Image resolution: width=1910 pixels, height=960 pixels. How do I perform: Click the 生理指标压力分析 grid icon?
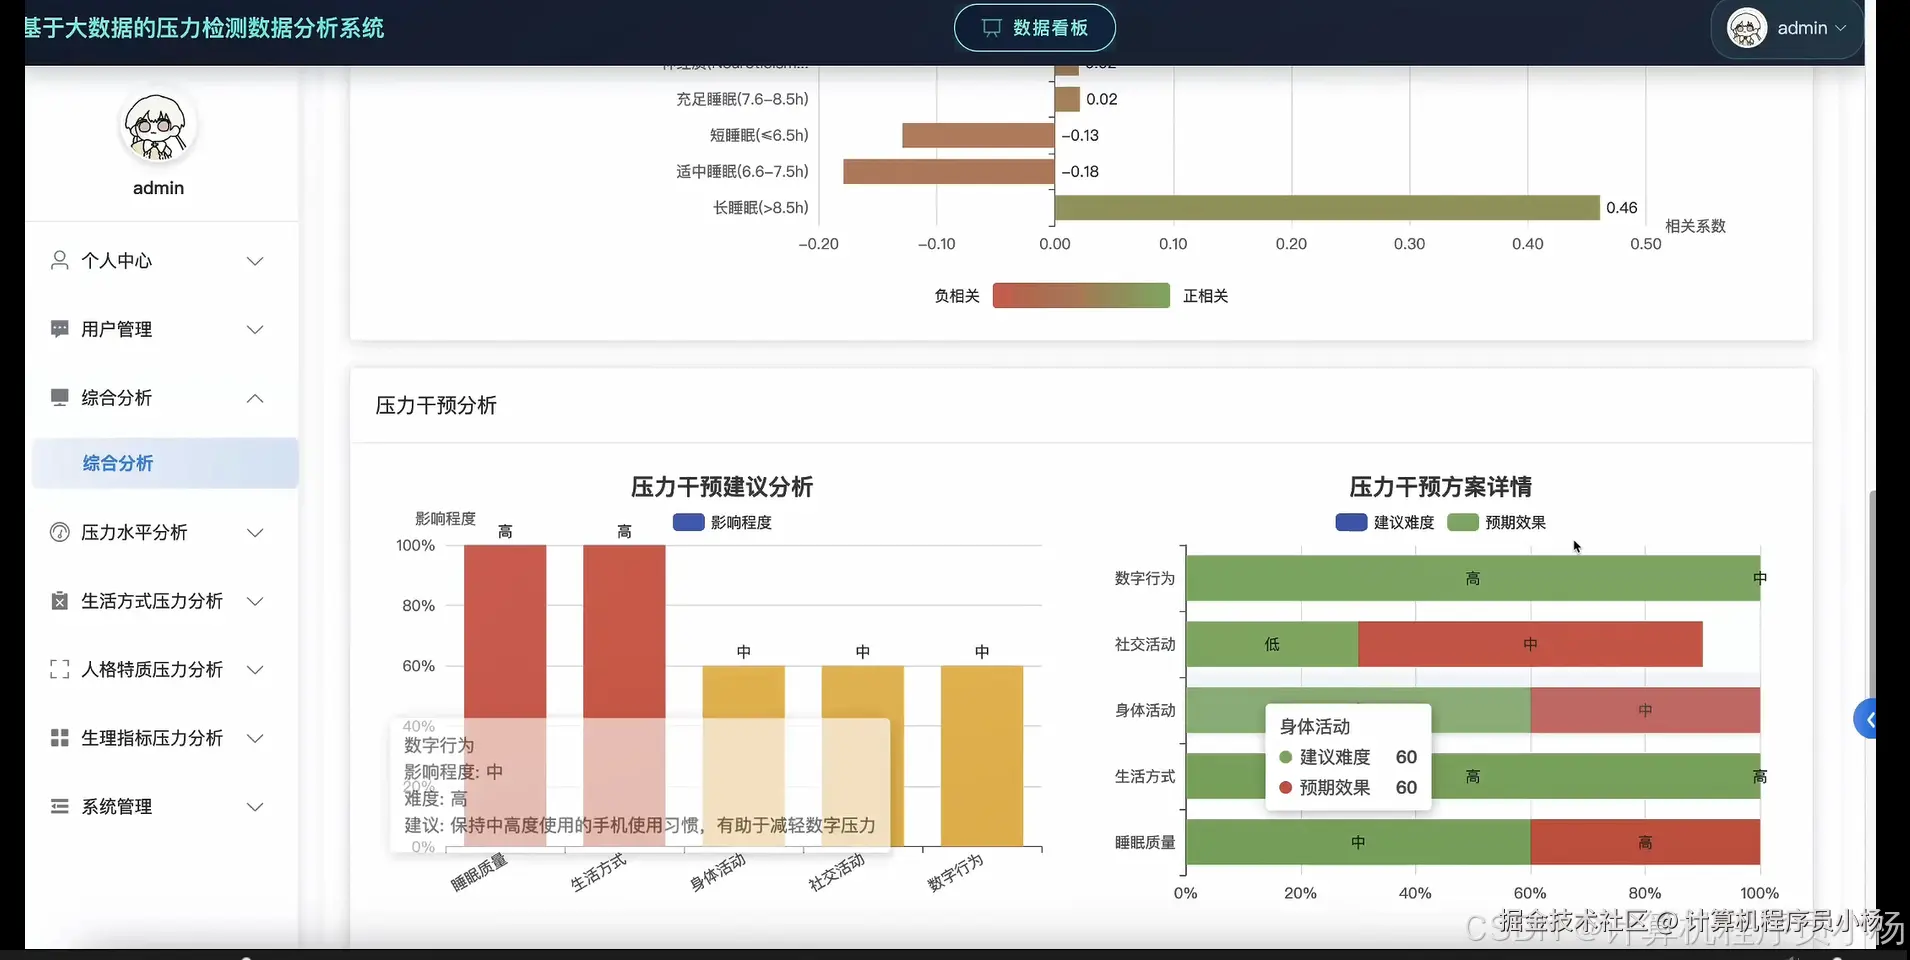point(60,738)
